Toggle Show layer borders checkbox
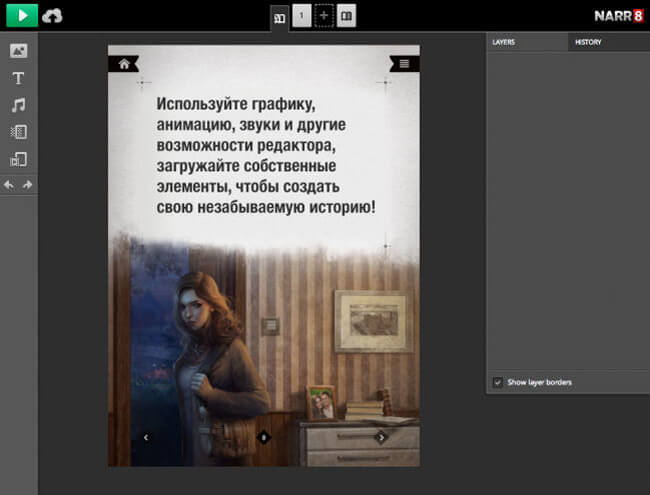 [498, 382]
